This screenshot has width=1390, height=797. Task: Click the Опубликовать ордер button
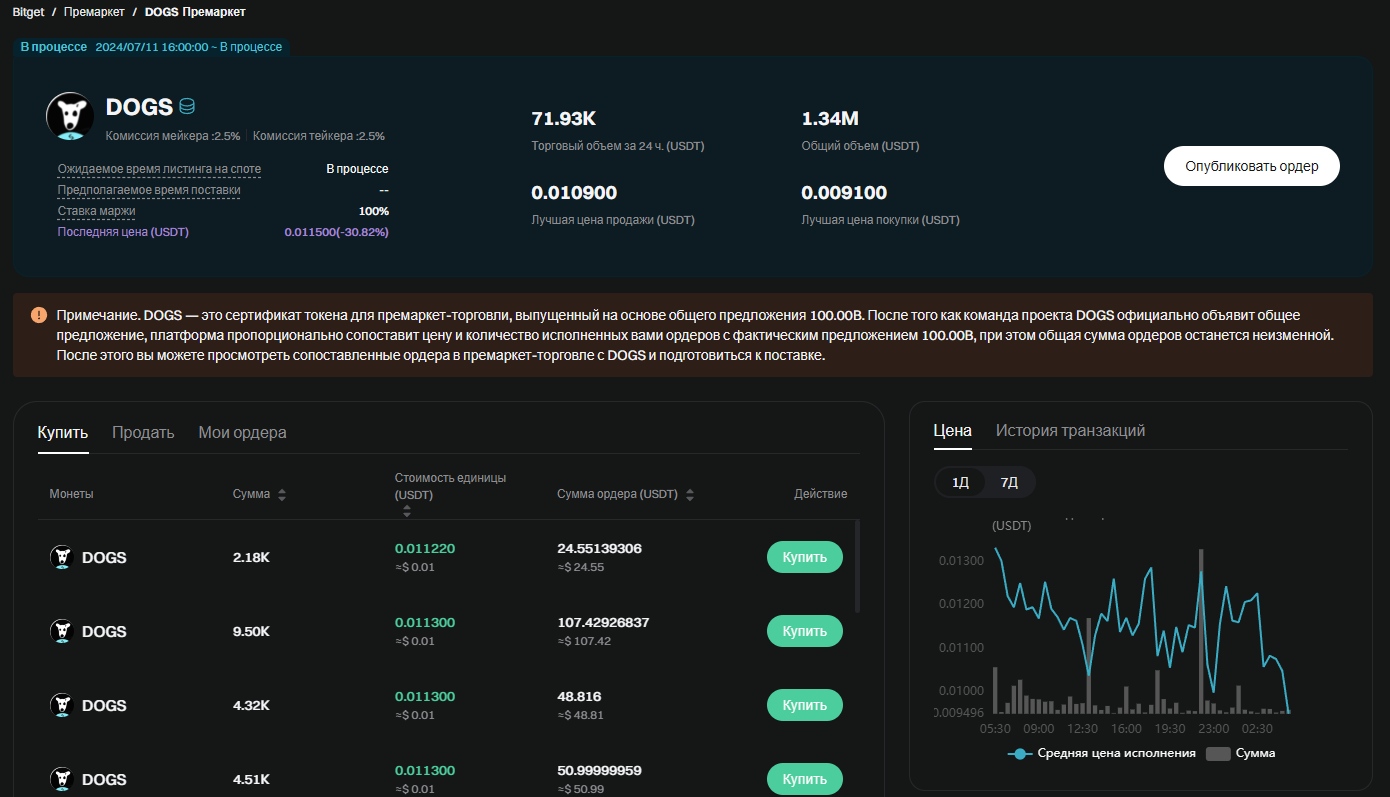click(1251, 166)
